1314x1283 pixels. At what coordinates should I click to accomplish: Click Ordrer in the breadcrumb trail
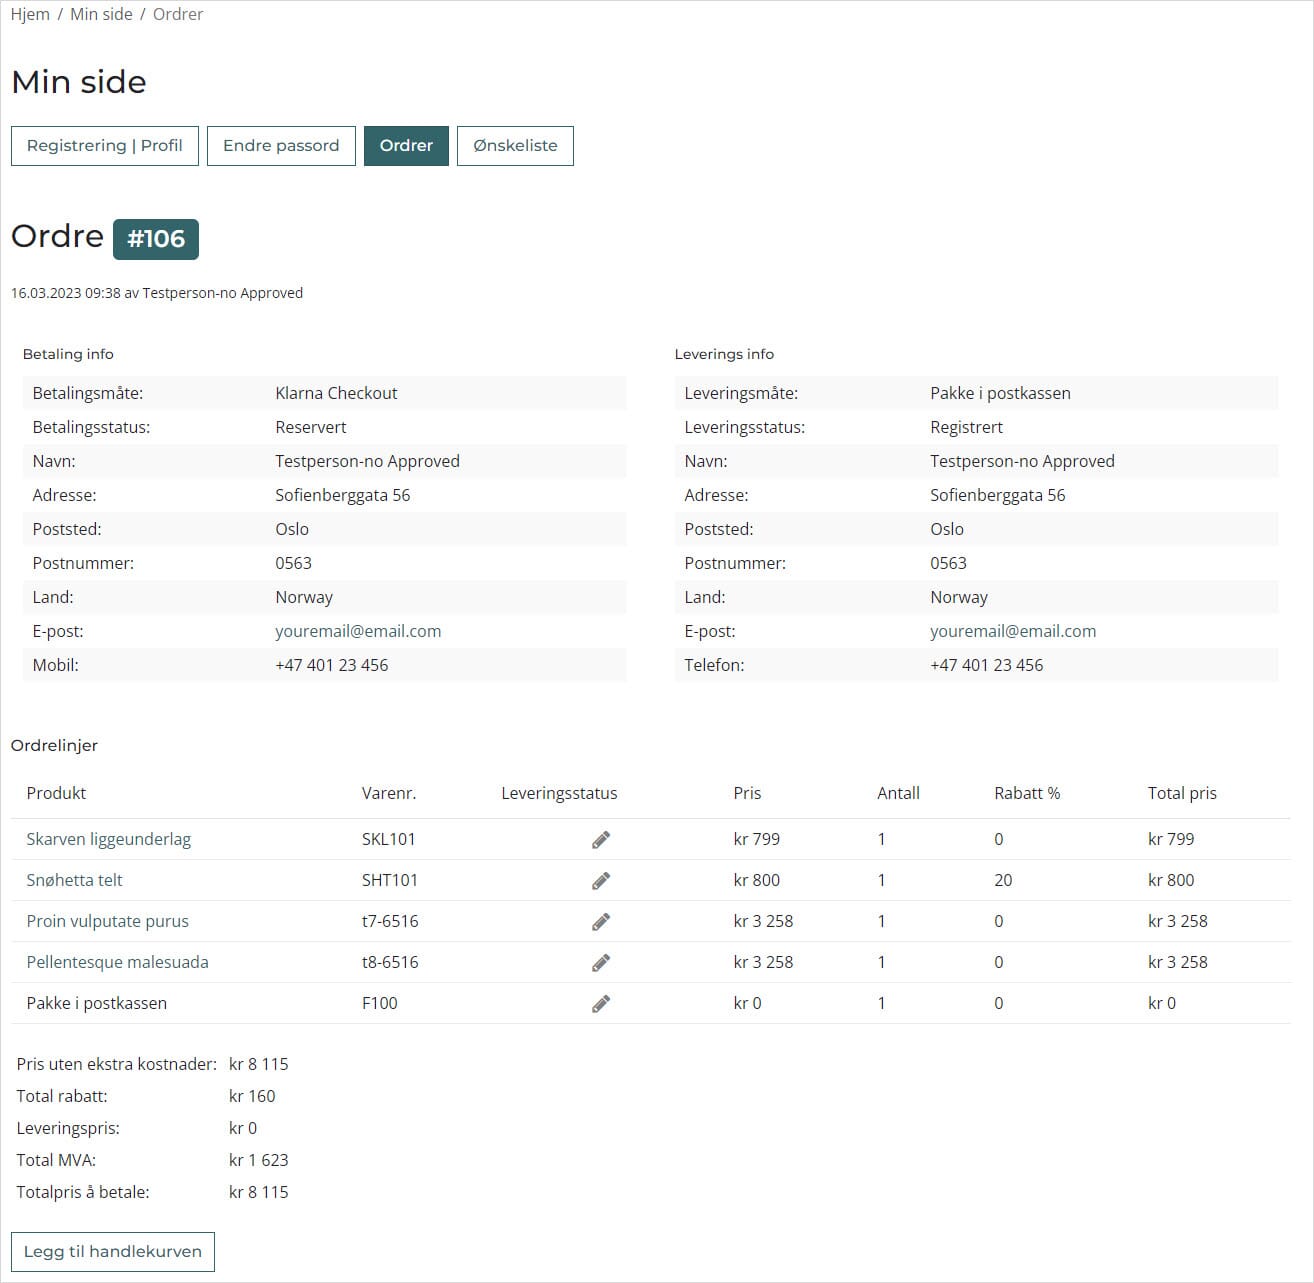point(178,14)
